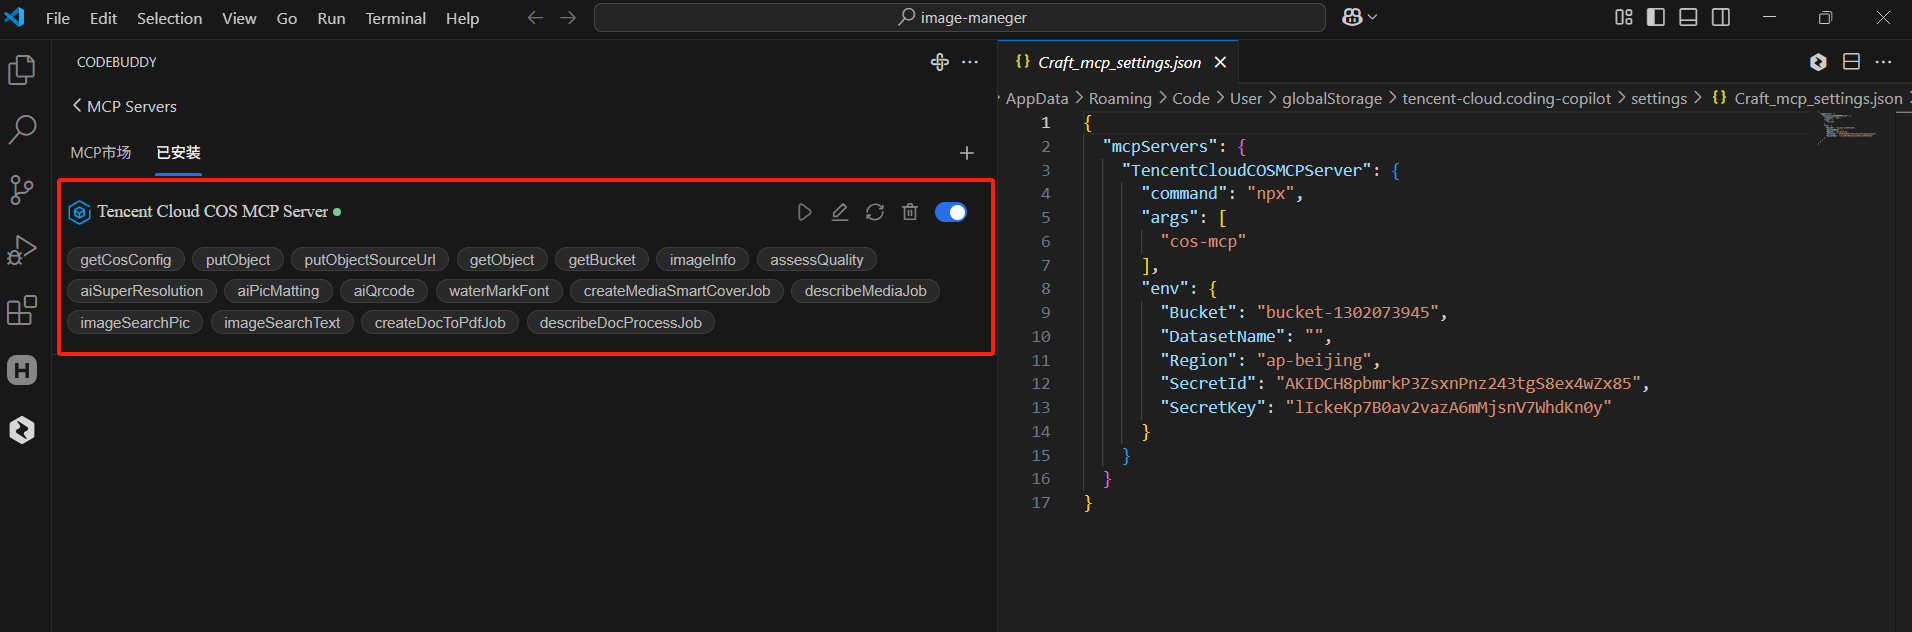Click the image-maneger command search box

point(960,17)
